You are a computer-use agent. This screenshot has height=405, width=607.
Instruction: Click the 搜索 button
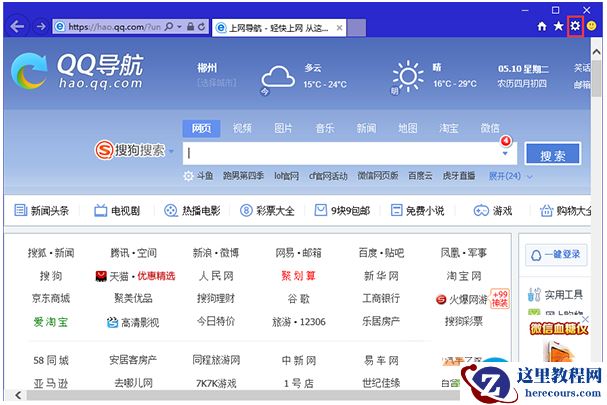coord(552,154)
